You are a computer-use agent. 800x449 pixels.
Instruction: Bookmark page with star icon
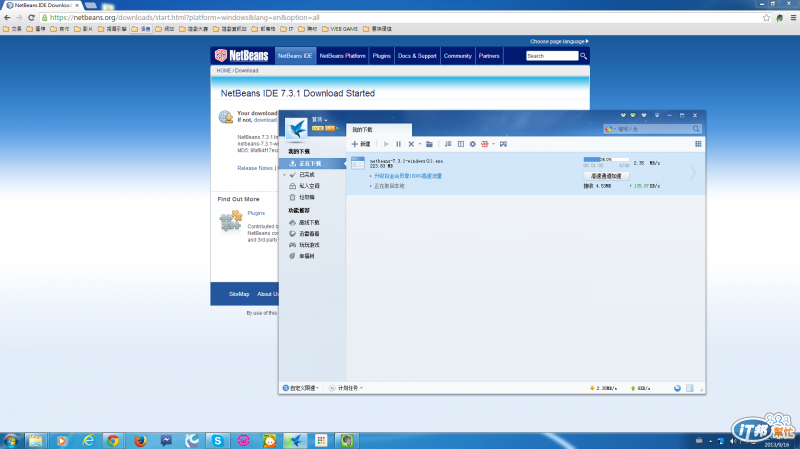coord(766,17)
